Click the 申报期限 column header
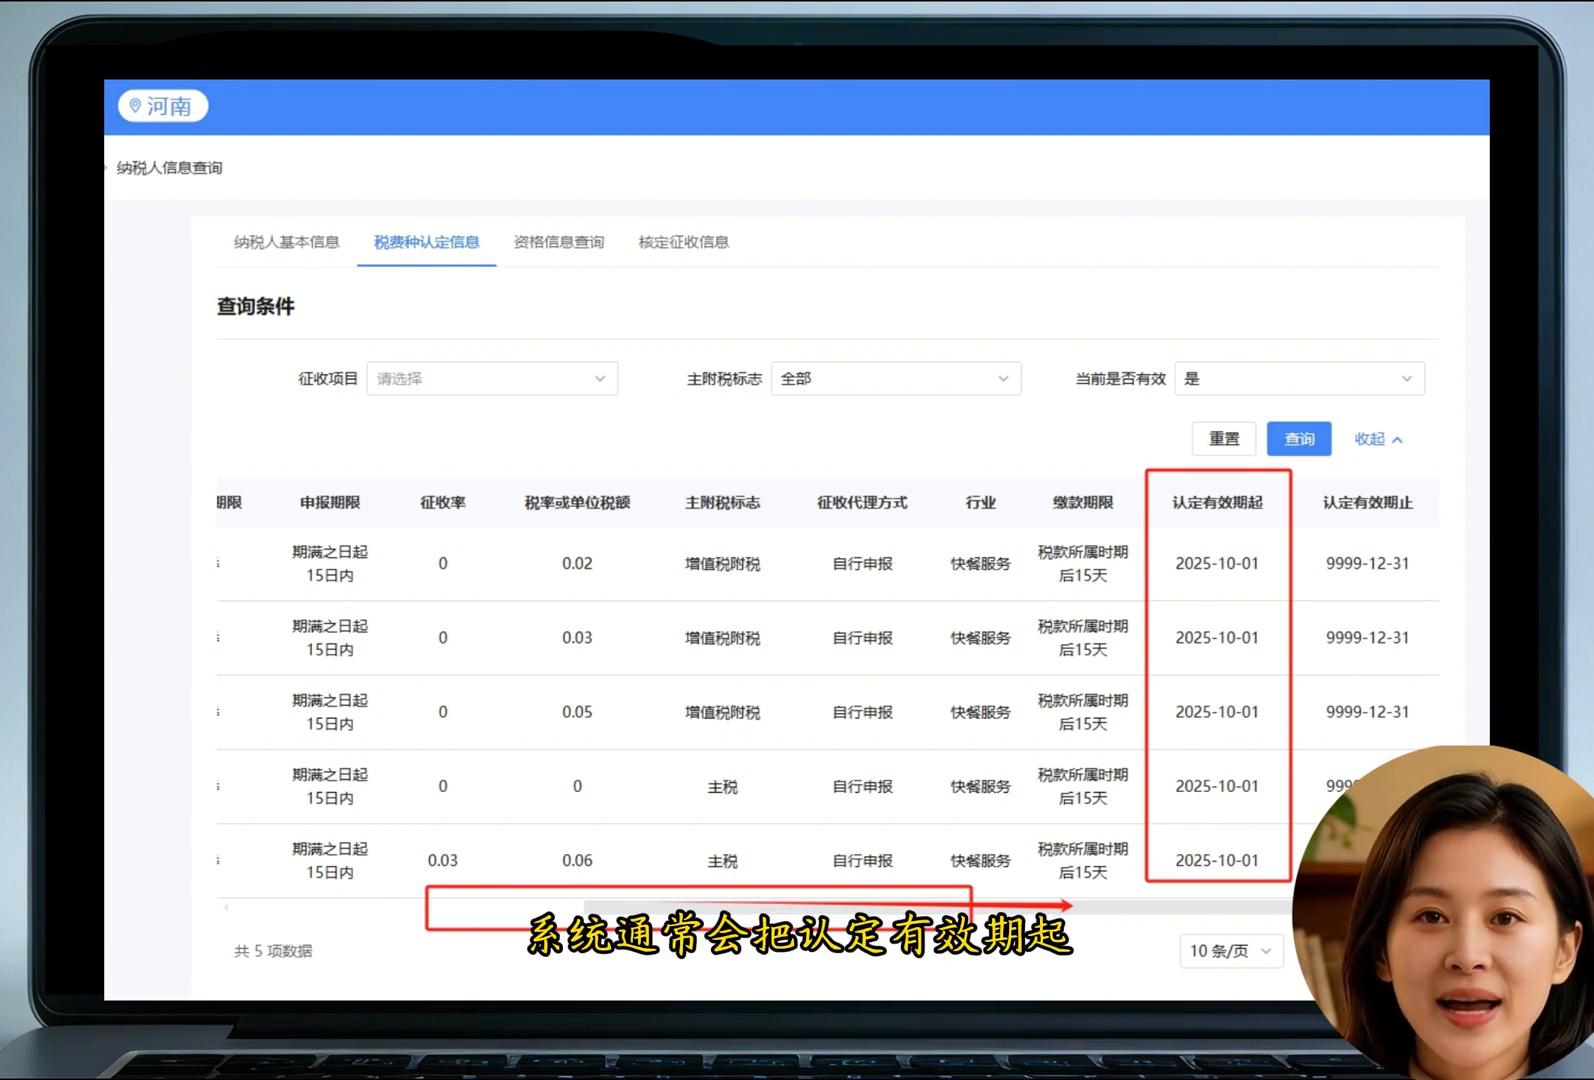The height and width of the screenshot is (1080, 1594). (330, 503)
